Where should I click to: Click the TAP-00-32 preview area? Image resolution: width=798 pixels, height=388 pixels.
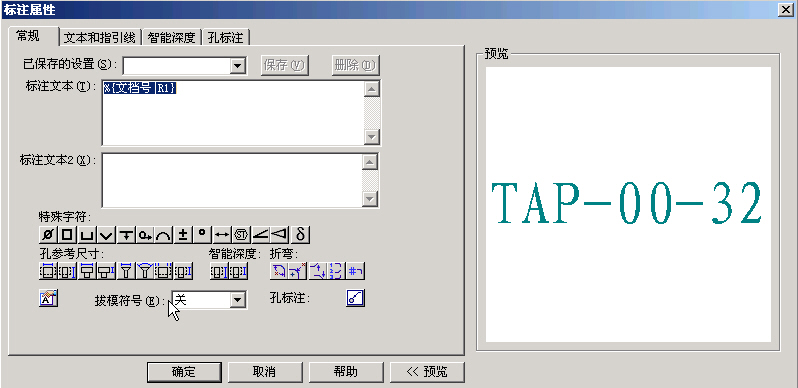[628, 204]
